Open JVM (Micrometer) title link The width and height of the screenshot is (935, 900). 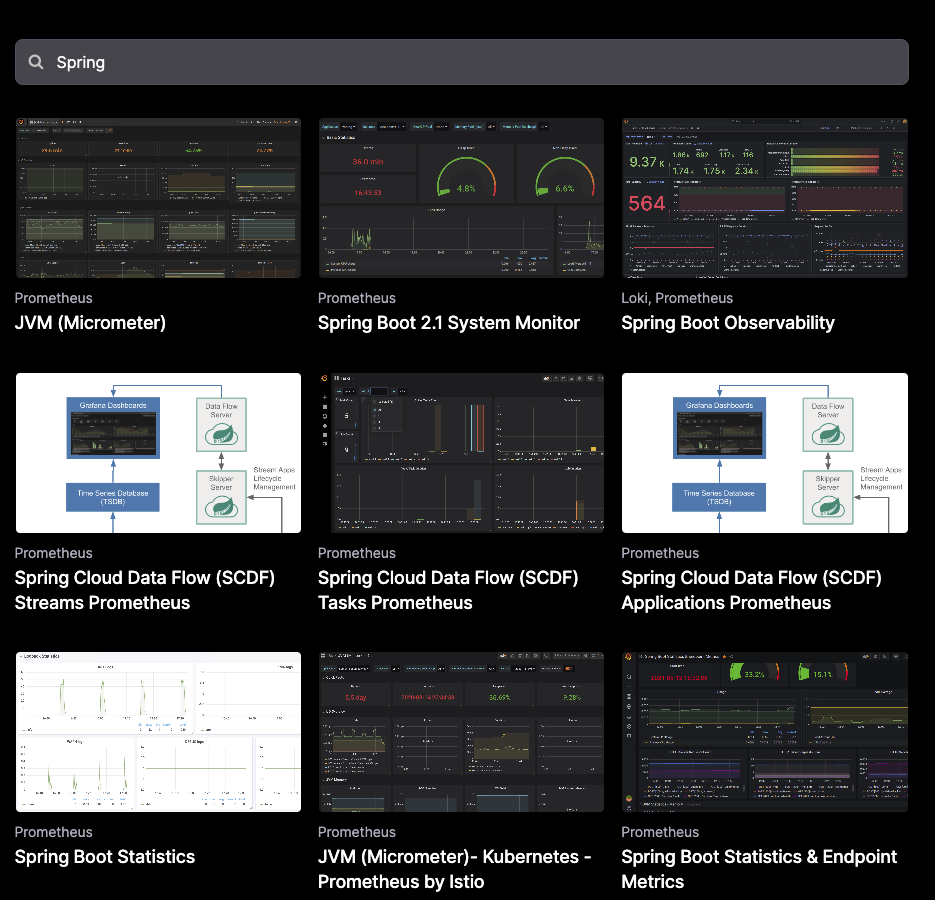point(90,323)
